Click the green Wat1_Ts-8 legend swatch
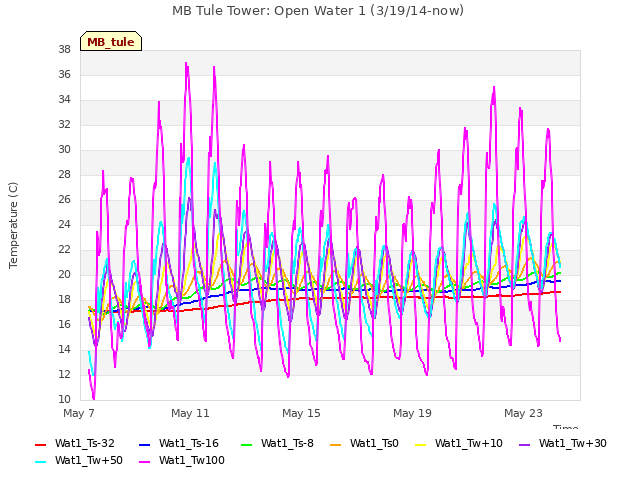The height and width of the screenshot is (480, 640). pyautogui.click(x=247, y=445)
